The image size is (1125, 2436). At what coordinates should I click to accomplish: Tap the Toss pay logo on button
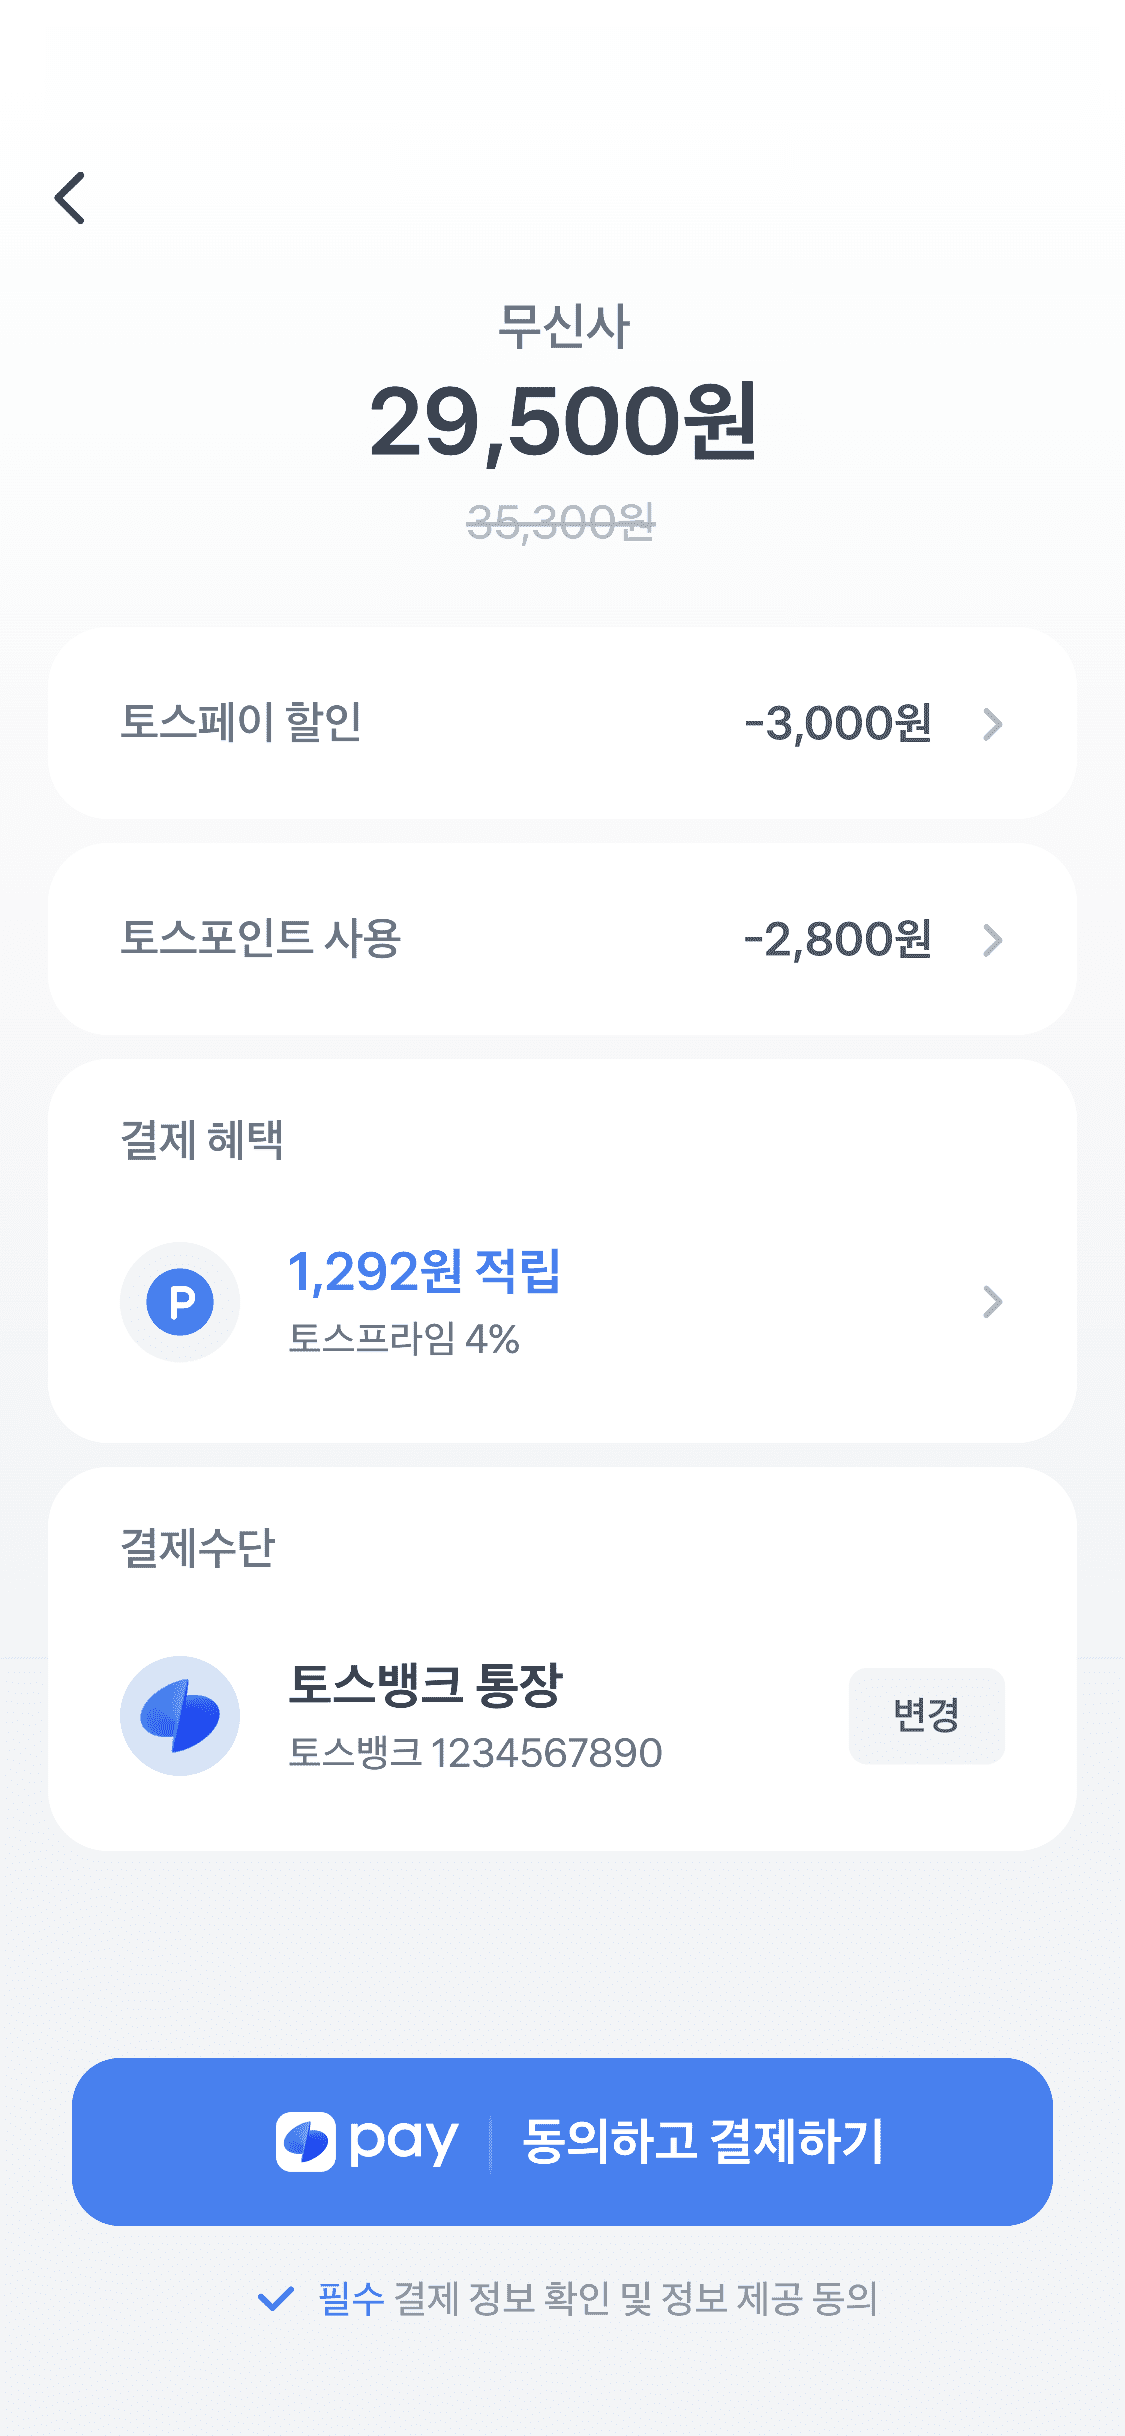[x=366, y=2142]
